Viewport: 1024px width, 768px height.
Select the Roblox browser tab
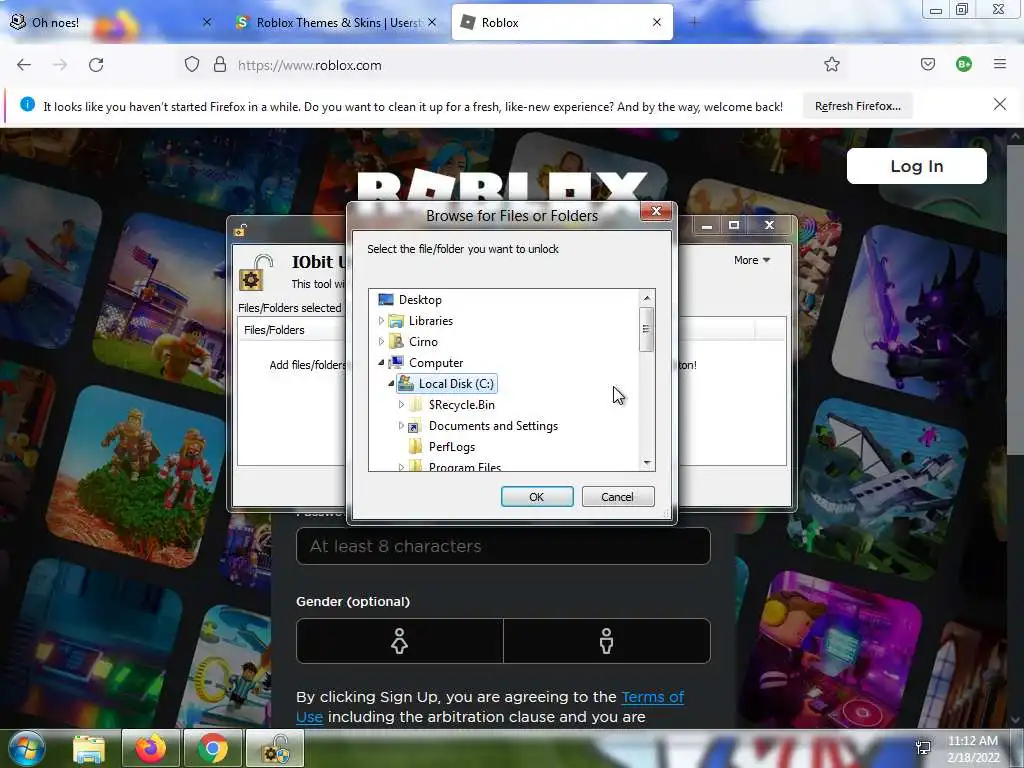coord(562,22)
